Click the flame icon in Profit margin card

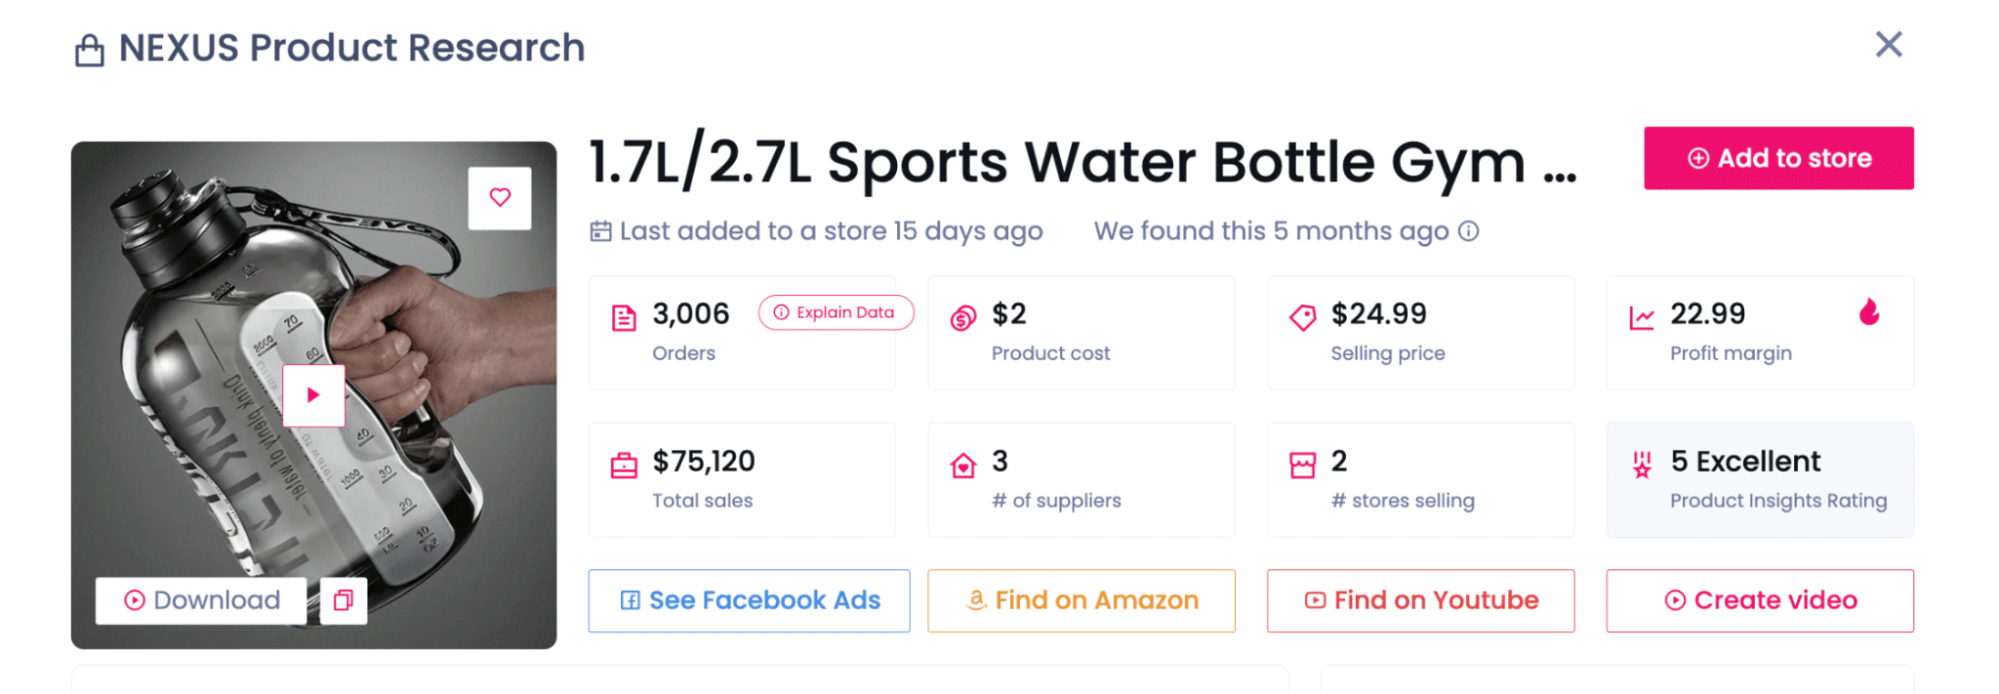tap(1868, 313)
